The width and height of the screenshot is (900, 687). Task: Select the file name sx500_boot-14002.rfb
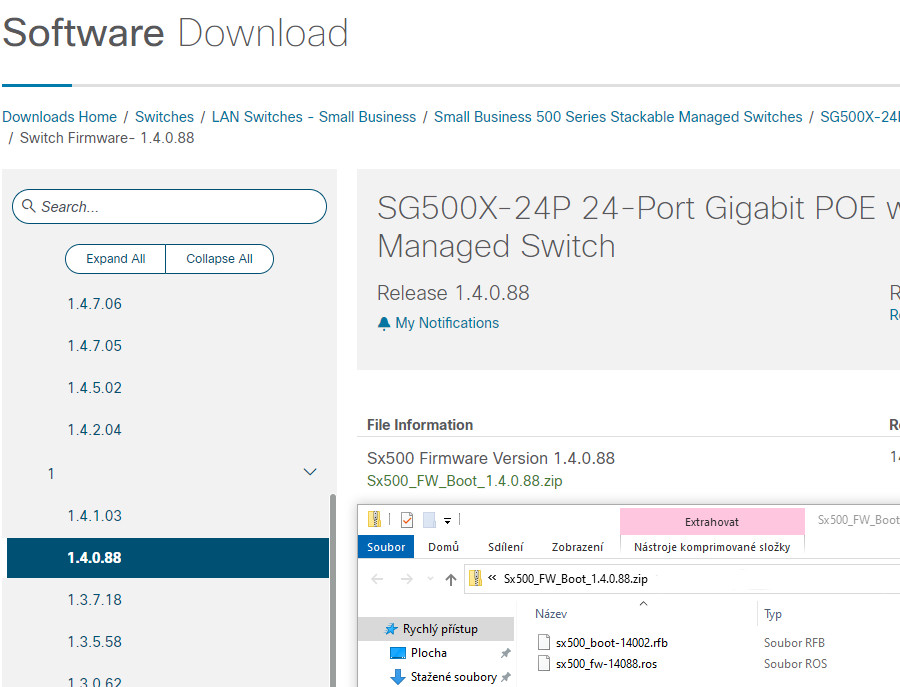coord(612,643)
